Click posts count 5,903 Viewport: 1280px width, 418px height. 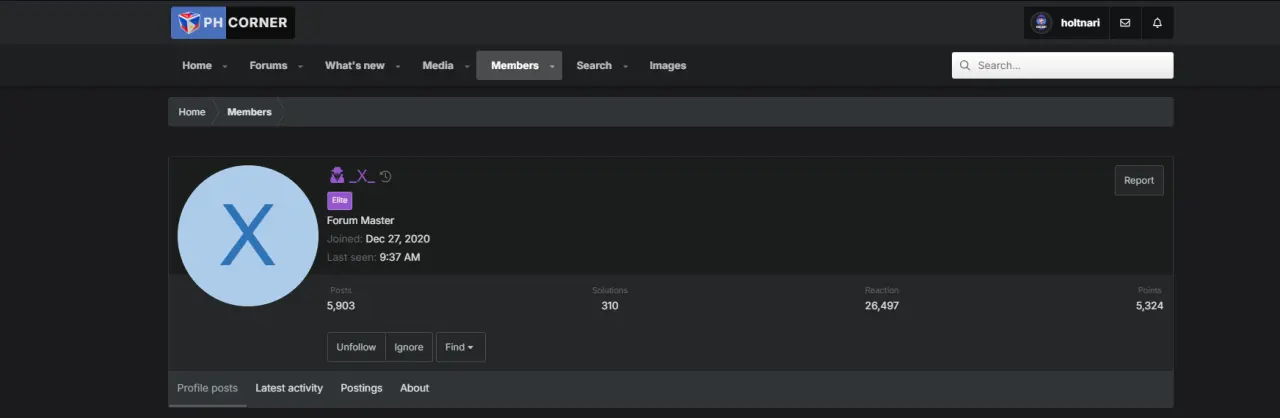pos(341,306)
